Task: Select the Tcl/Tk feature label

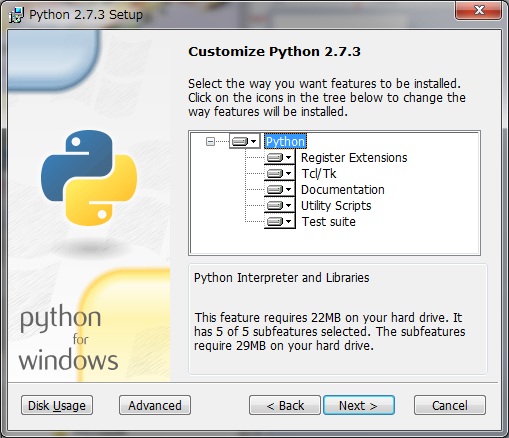Action: coord(319,173)
